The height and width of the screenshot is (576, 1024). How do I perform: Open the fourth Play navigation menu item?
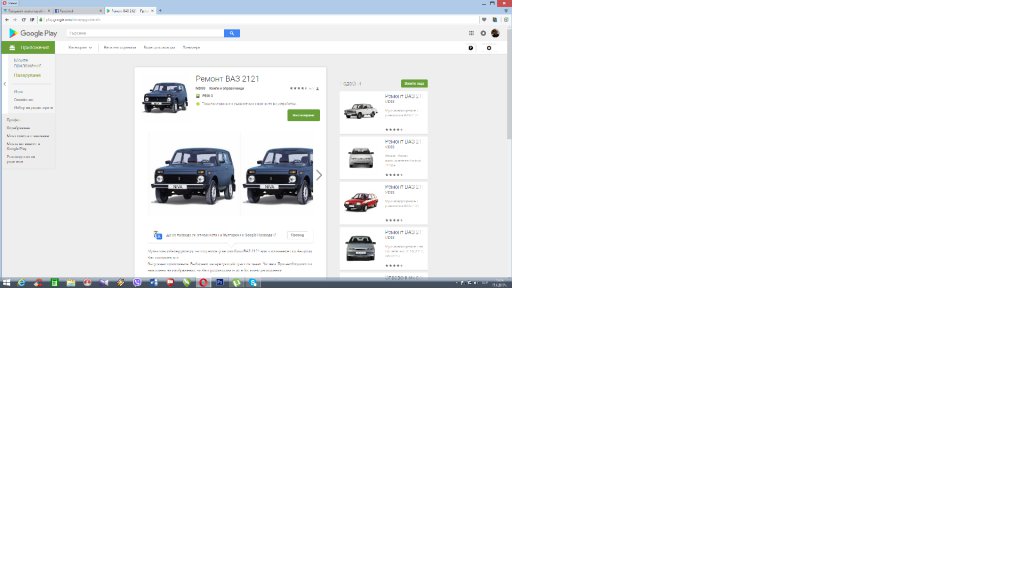tap(191, 48)
